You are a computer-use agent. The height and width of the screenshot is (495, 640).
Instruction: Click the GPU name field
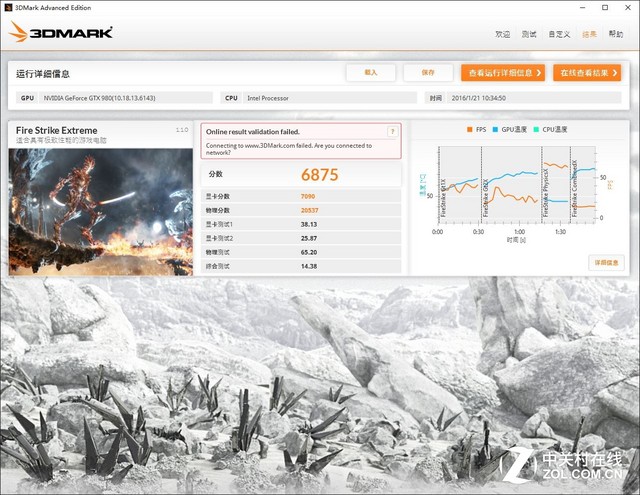128,98
